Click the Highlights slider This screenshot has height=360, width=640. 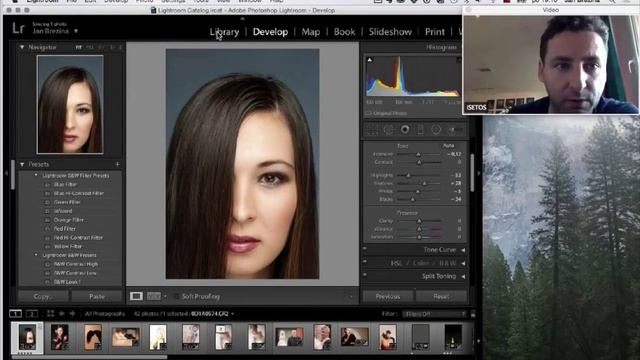(419, 175)
